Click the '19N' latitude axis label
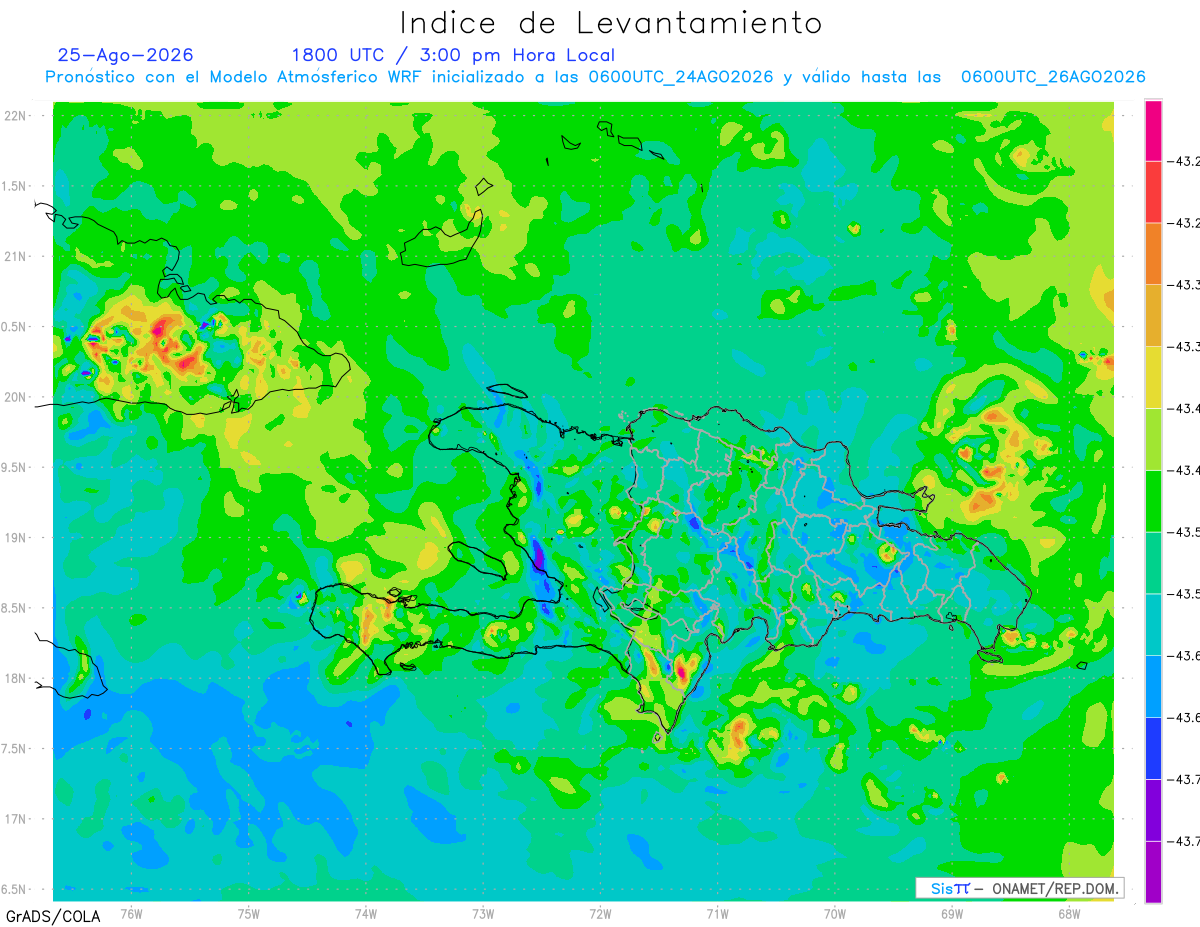 pos(15,538)
